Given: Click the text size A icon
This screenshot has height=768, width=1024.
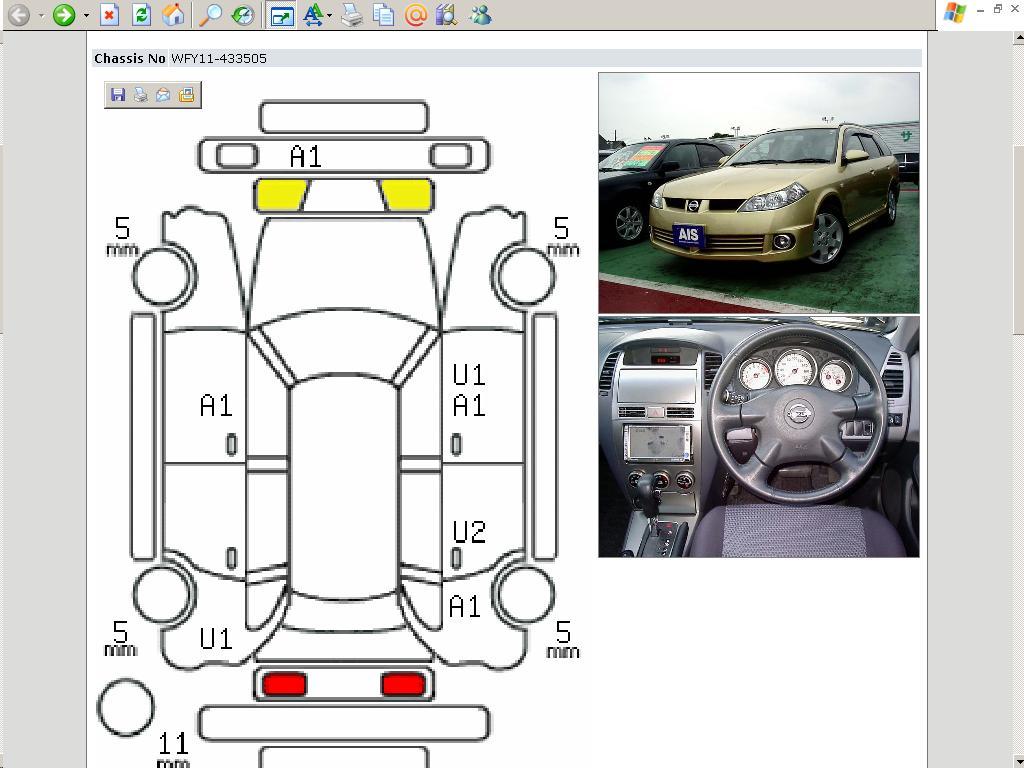Looking at the screenshot, I should click(313, 14).
